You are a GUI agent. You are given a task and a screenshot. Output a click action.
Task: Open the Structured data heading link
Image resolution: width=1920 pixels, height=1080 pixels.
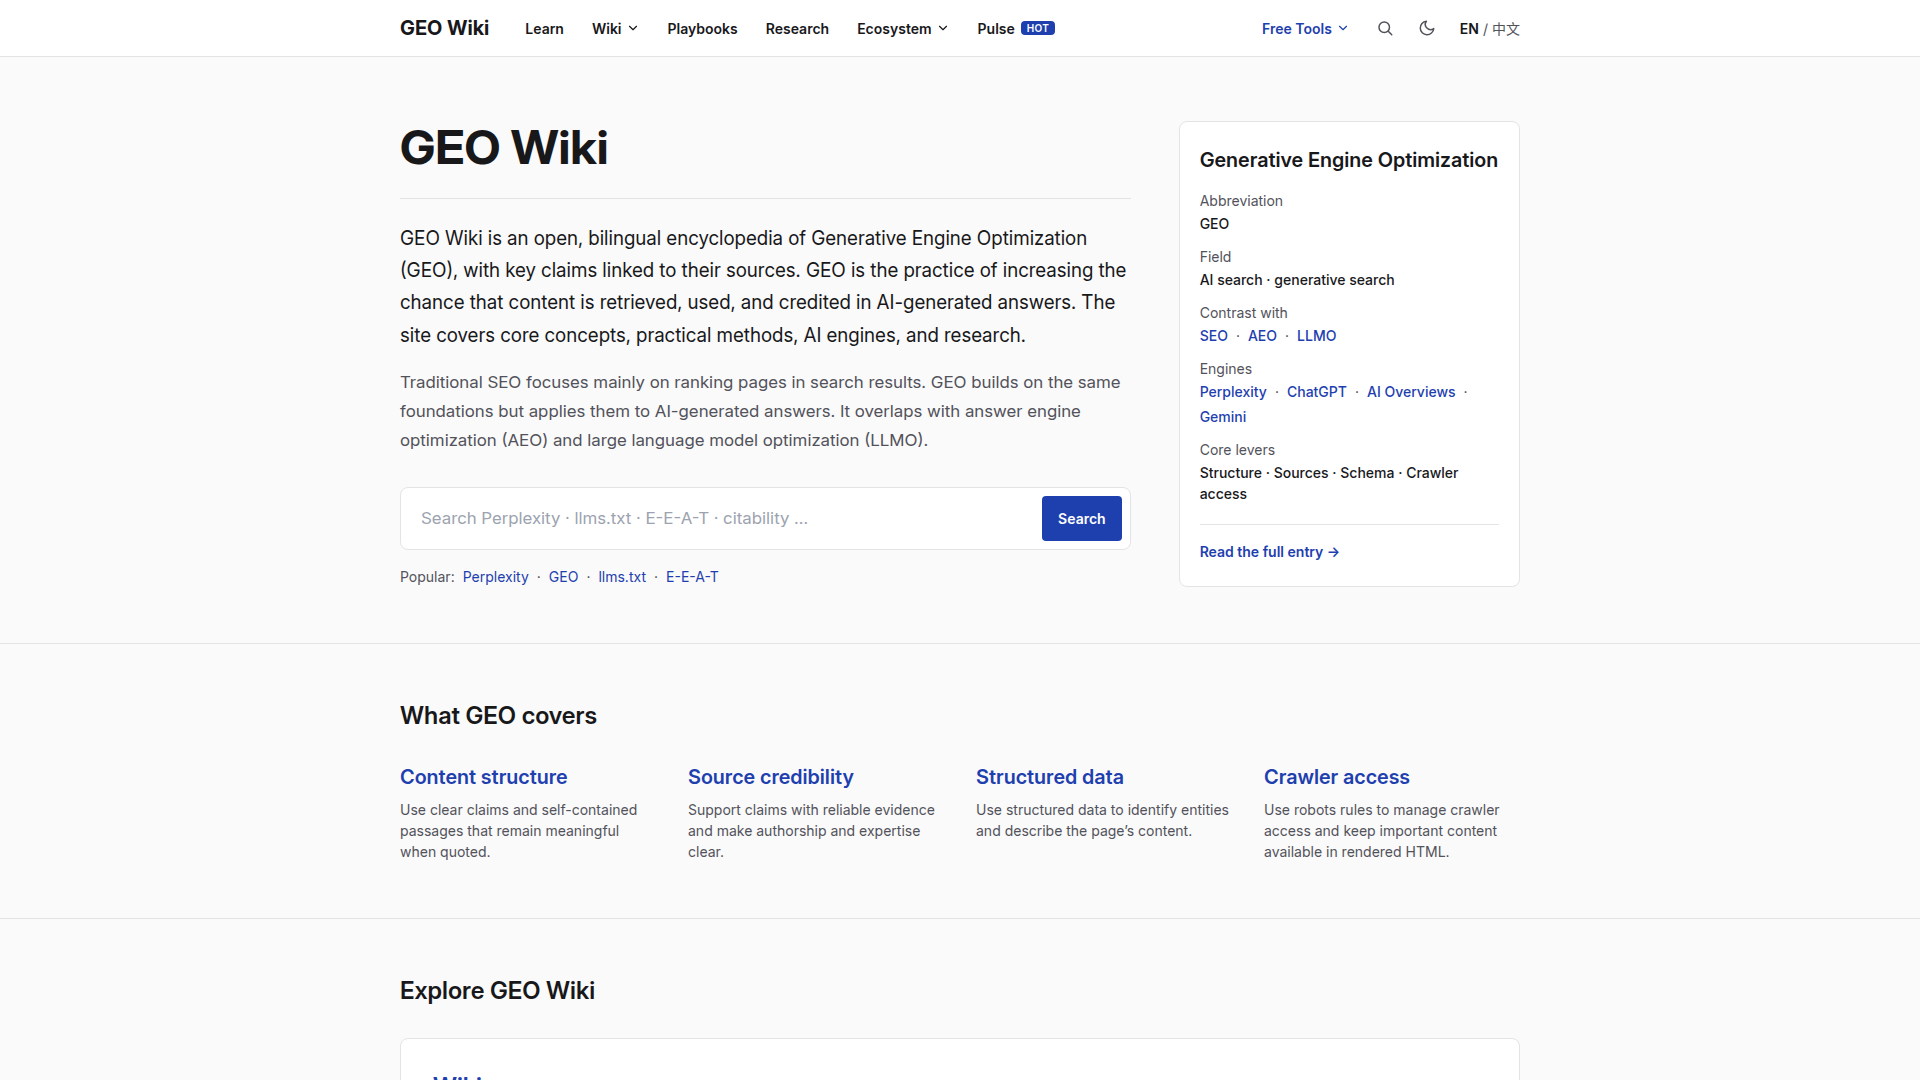point(1049,777)
